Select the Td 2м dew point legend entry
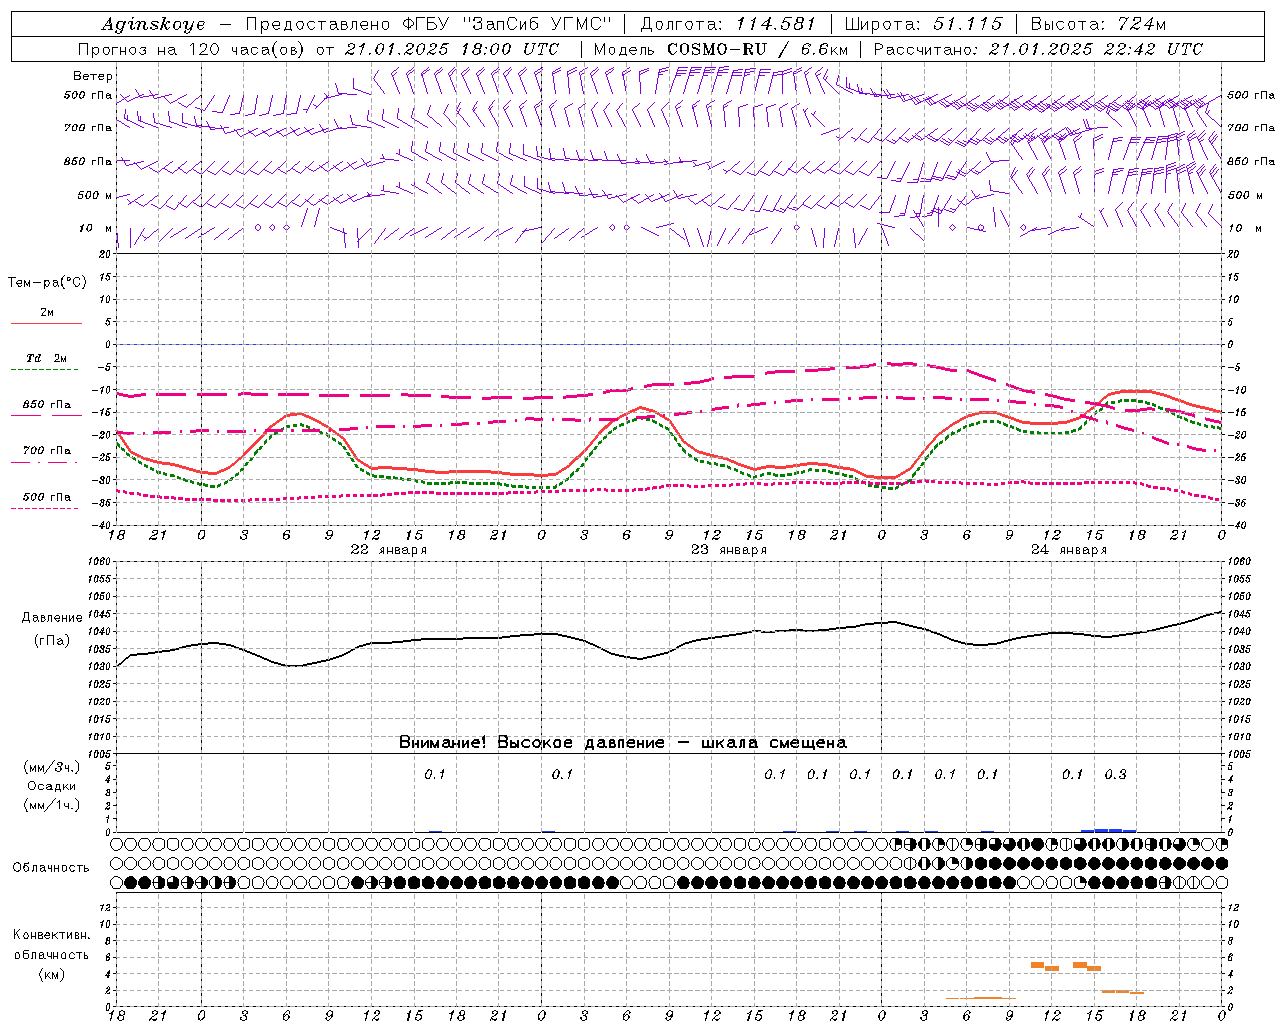The height and width of the screenshot is (1024, 1280). (46, 362)
